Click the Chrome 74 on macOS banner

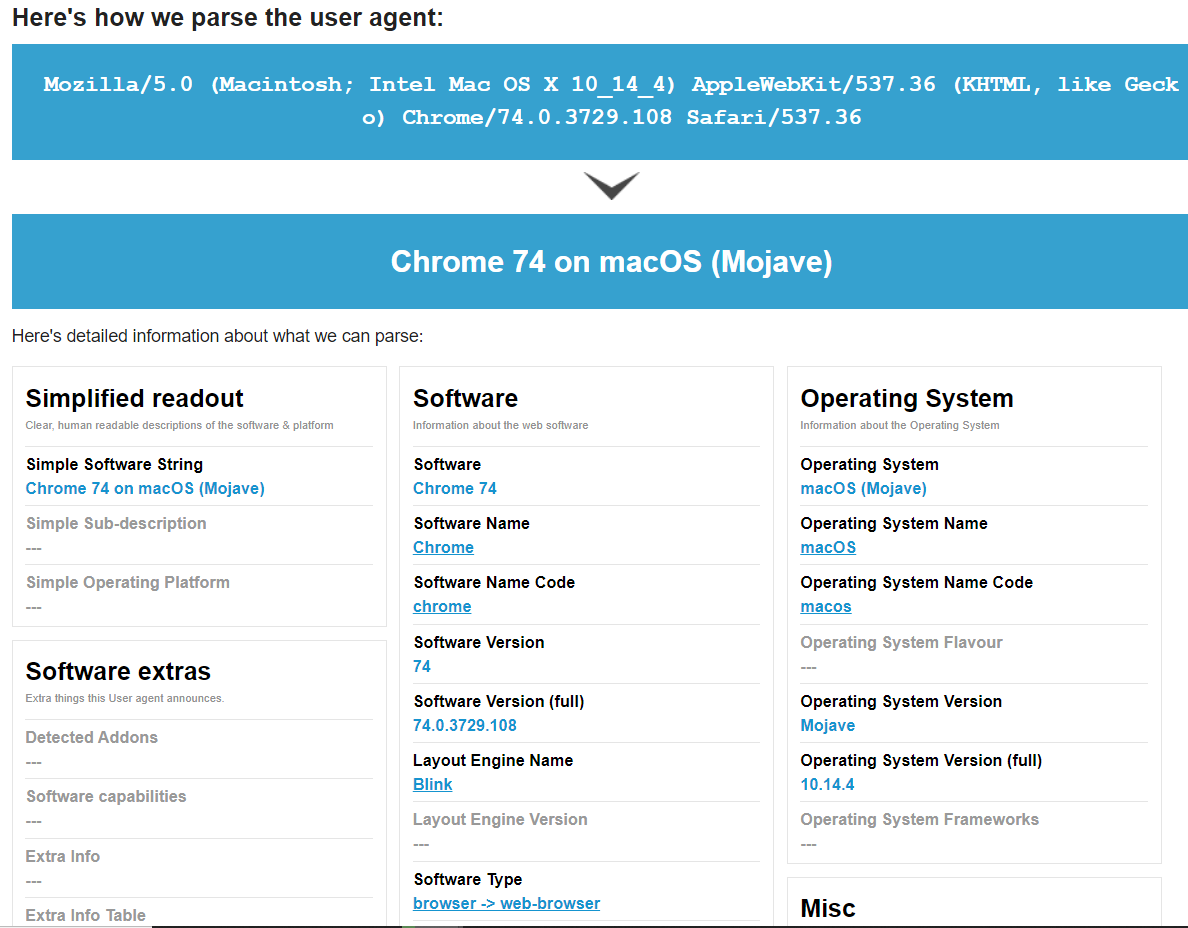(x=611, y=262)
